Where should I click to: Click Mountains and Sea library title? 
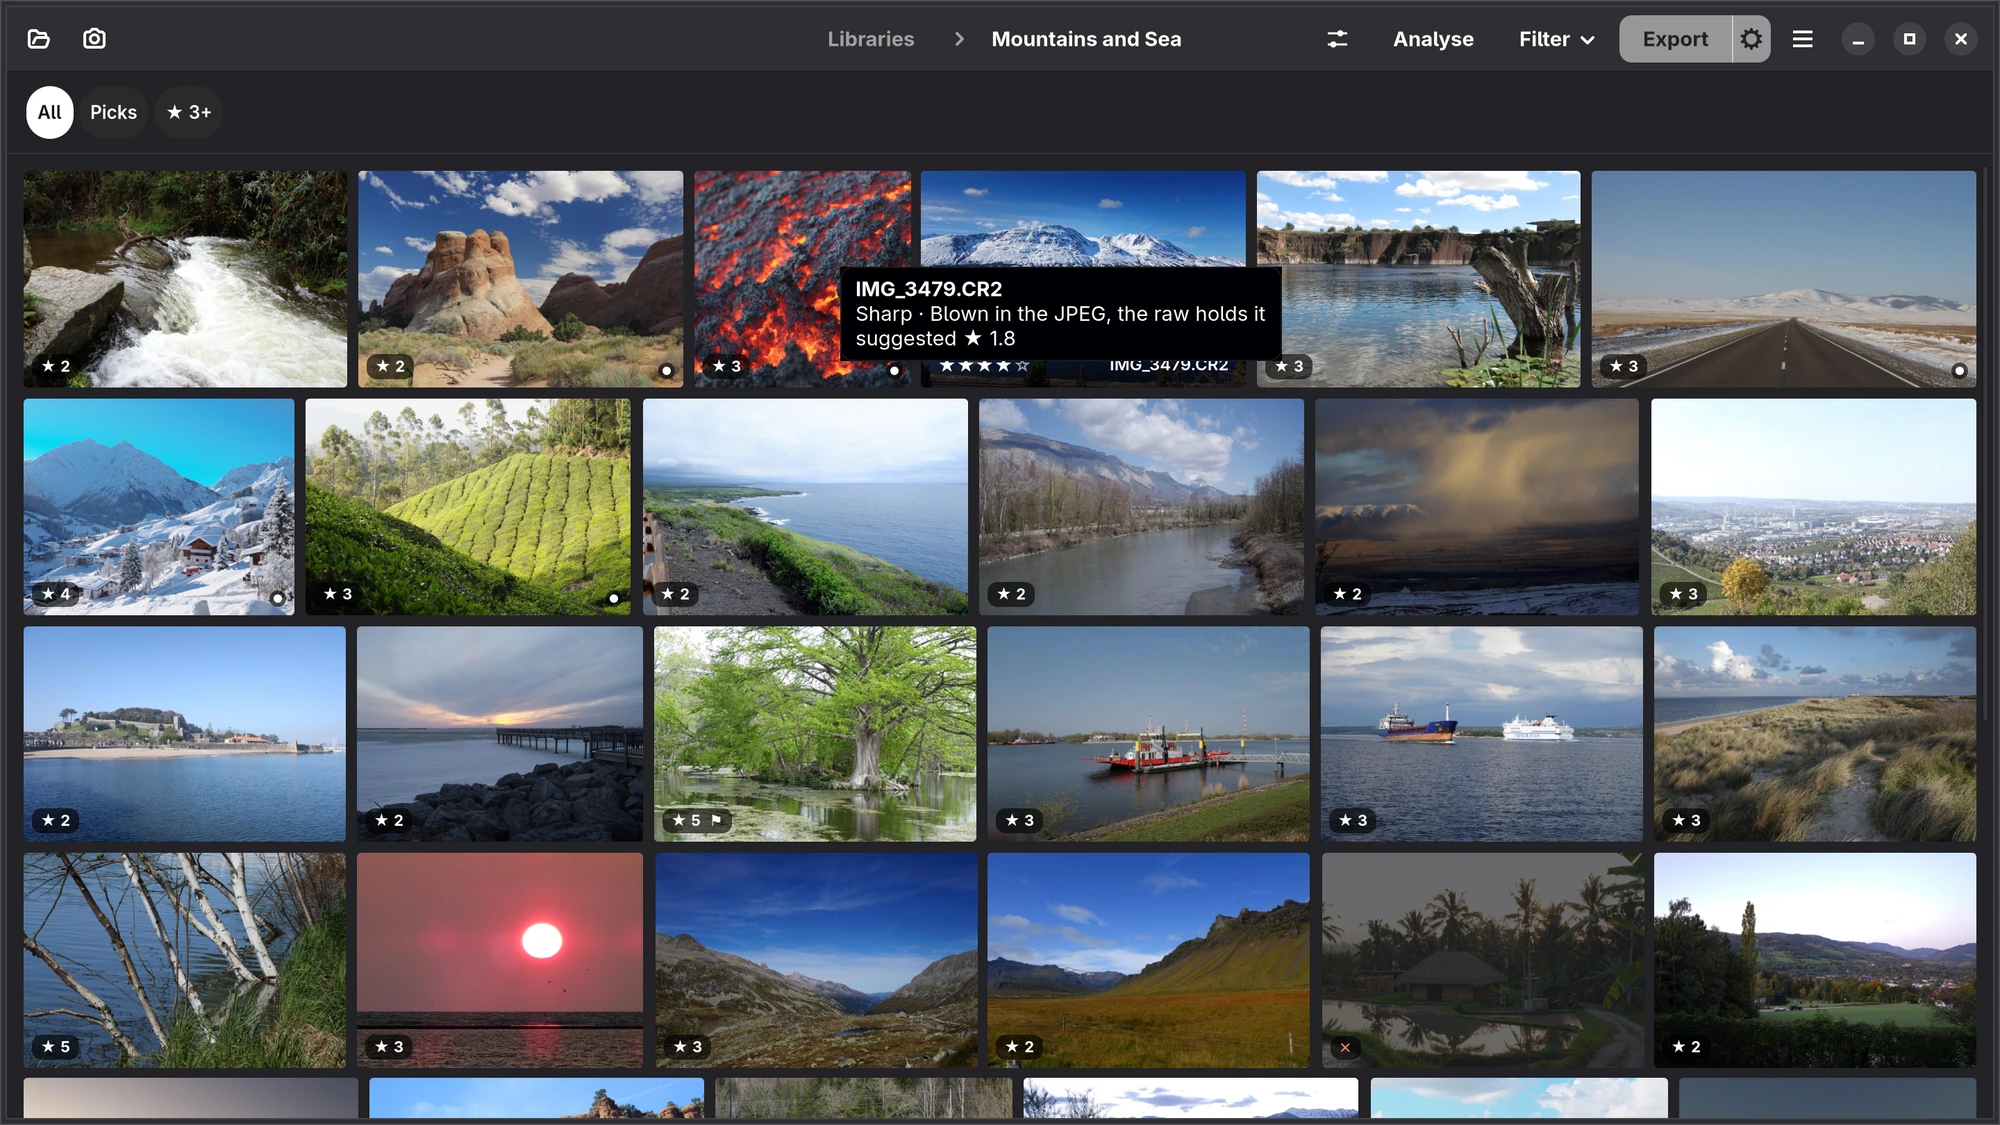(1086, 39)
